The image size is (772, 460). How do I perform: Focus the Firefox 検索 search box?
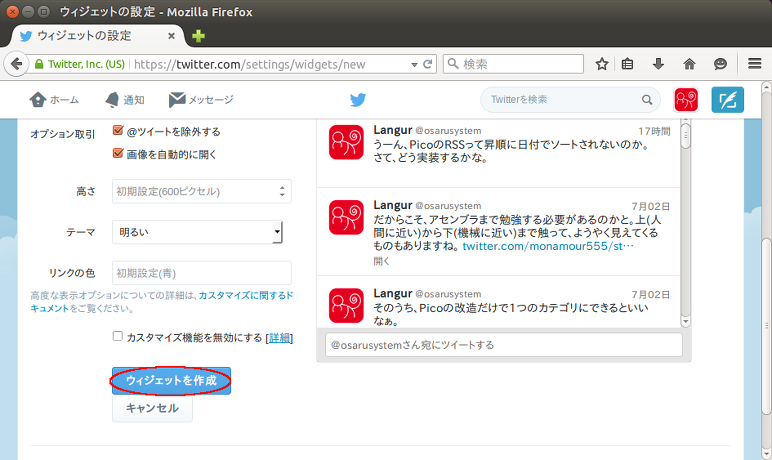click(514, 64)
